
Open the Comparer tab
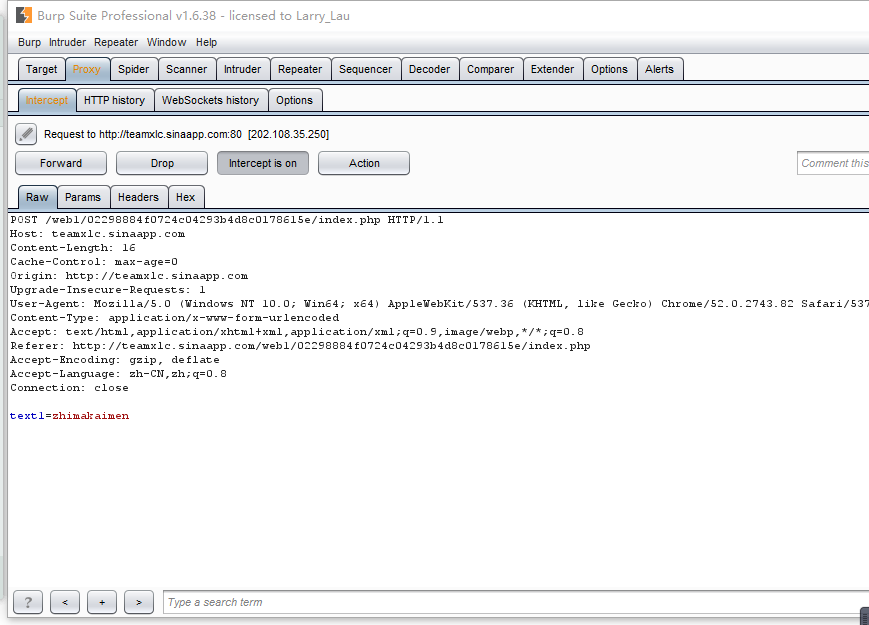click(490, 69)
